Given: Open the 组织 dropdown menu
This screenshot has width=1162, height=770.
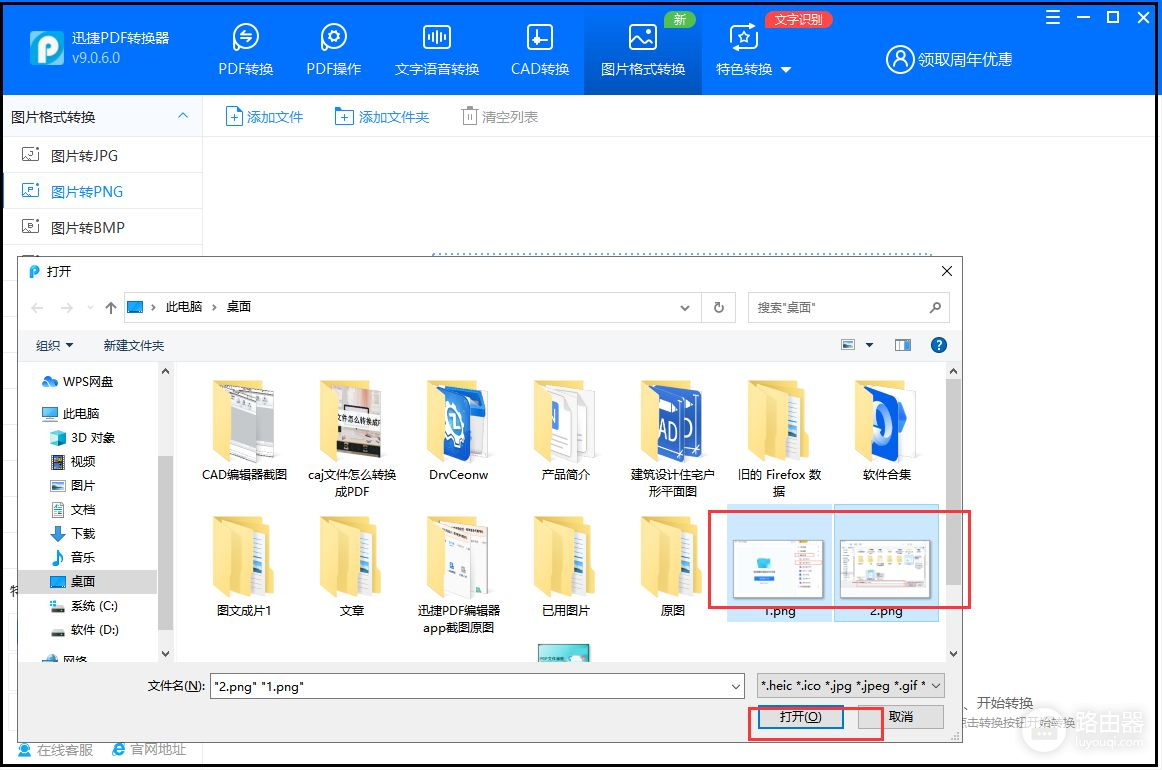Looking at the screenshot, I should pos(55,345).
